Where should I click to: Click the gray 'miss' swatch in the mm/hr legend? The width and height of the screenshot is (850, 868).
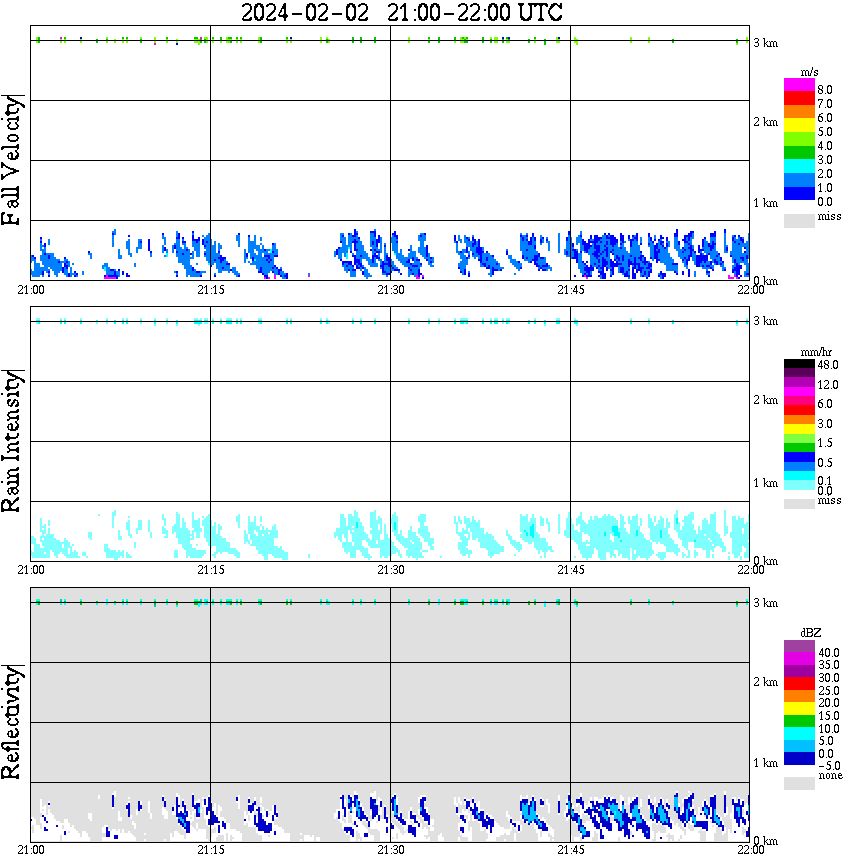click(799, 504)
